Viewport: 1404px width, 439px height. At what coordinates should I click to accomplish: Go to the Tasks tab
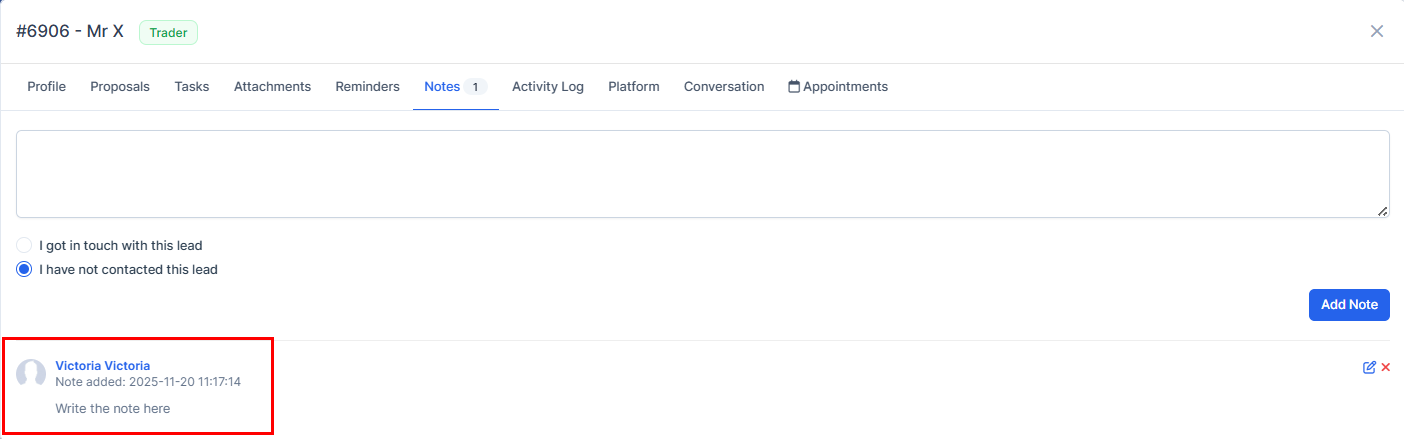pyautogui.click(x=192, y=87)
